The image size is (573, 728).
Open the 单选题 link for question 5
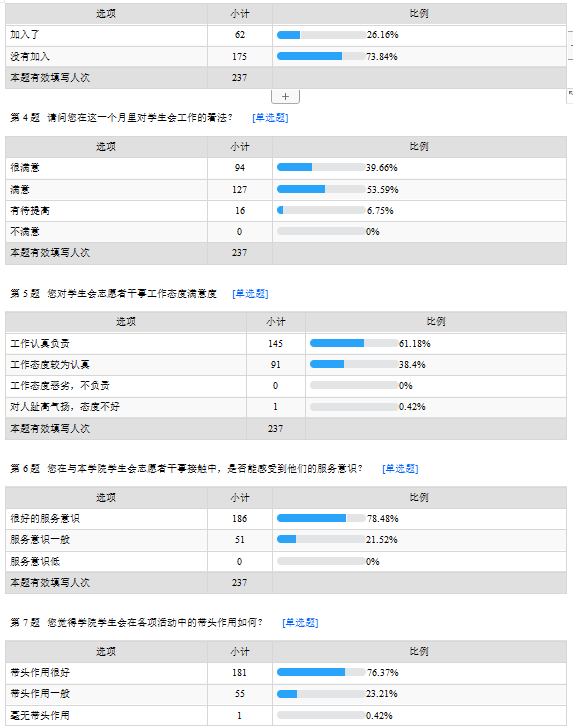[250, 293]
